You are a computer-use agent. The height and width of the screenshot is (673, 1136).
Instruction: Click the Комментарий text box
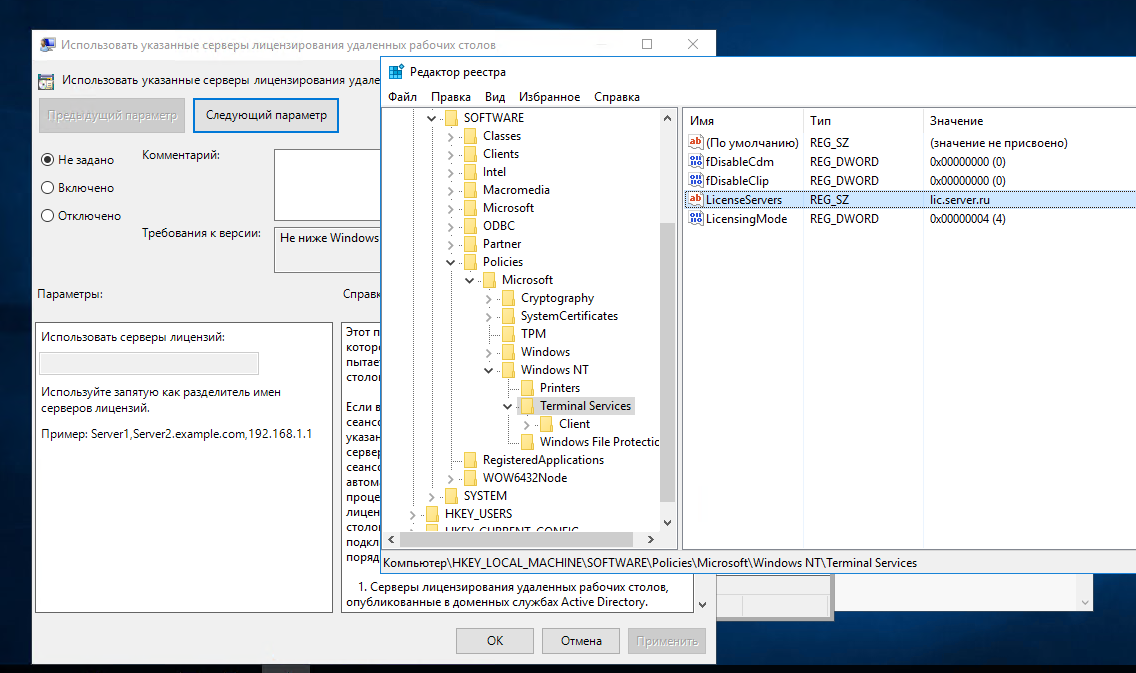click(327, 185)
